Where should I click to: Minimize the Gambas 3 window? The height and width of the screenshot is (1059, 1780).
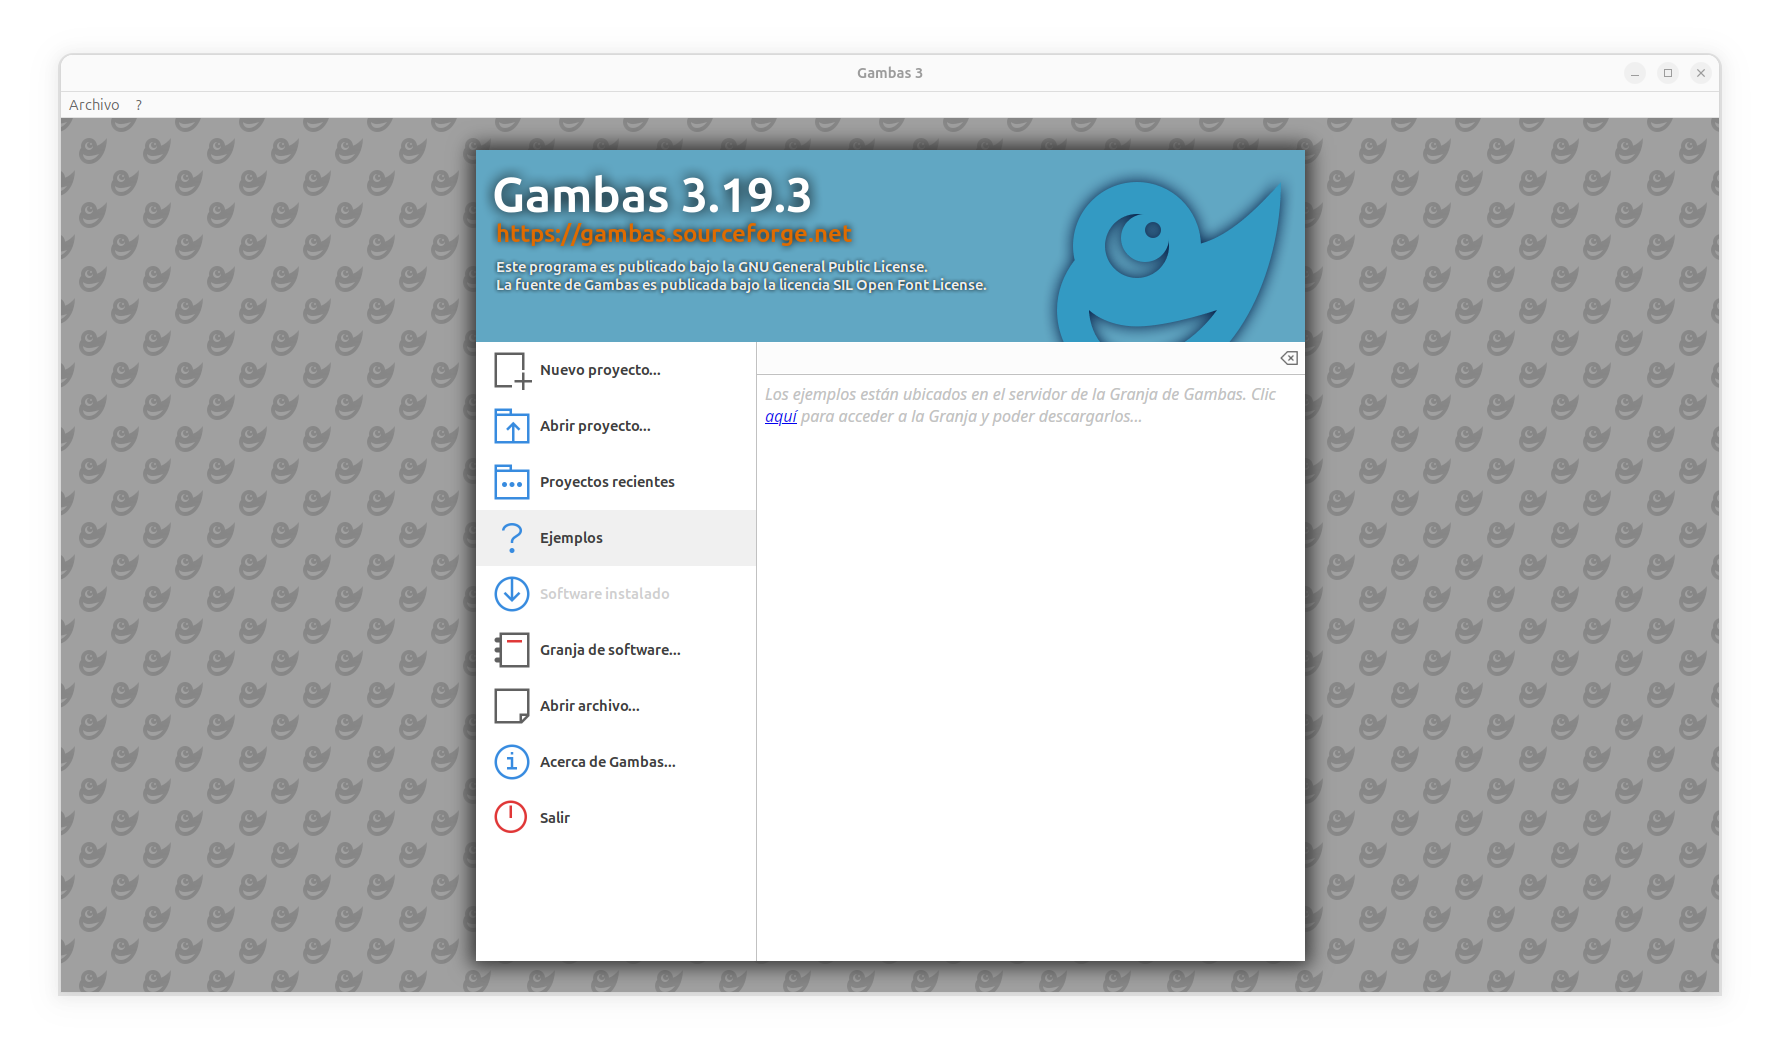click(x=1635, y=73)
